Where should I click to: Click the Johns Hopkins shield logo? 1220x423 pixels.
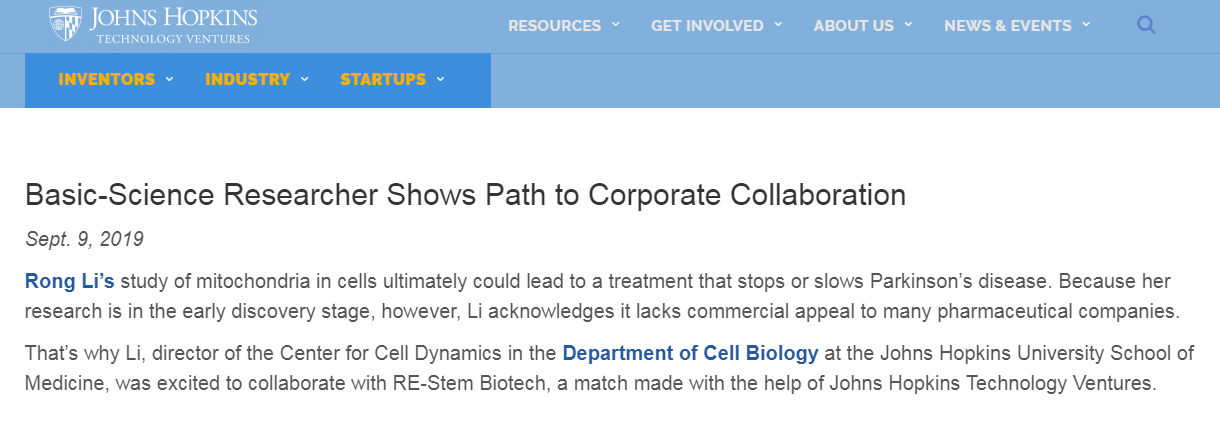click(66, 24)
